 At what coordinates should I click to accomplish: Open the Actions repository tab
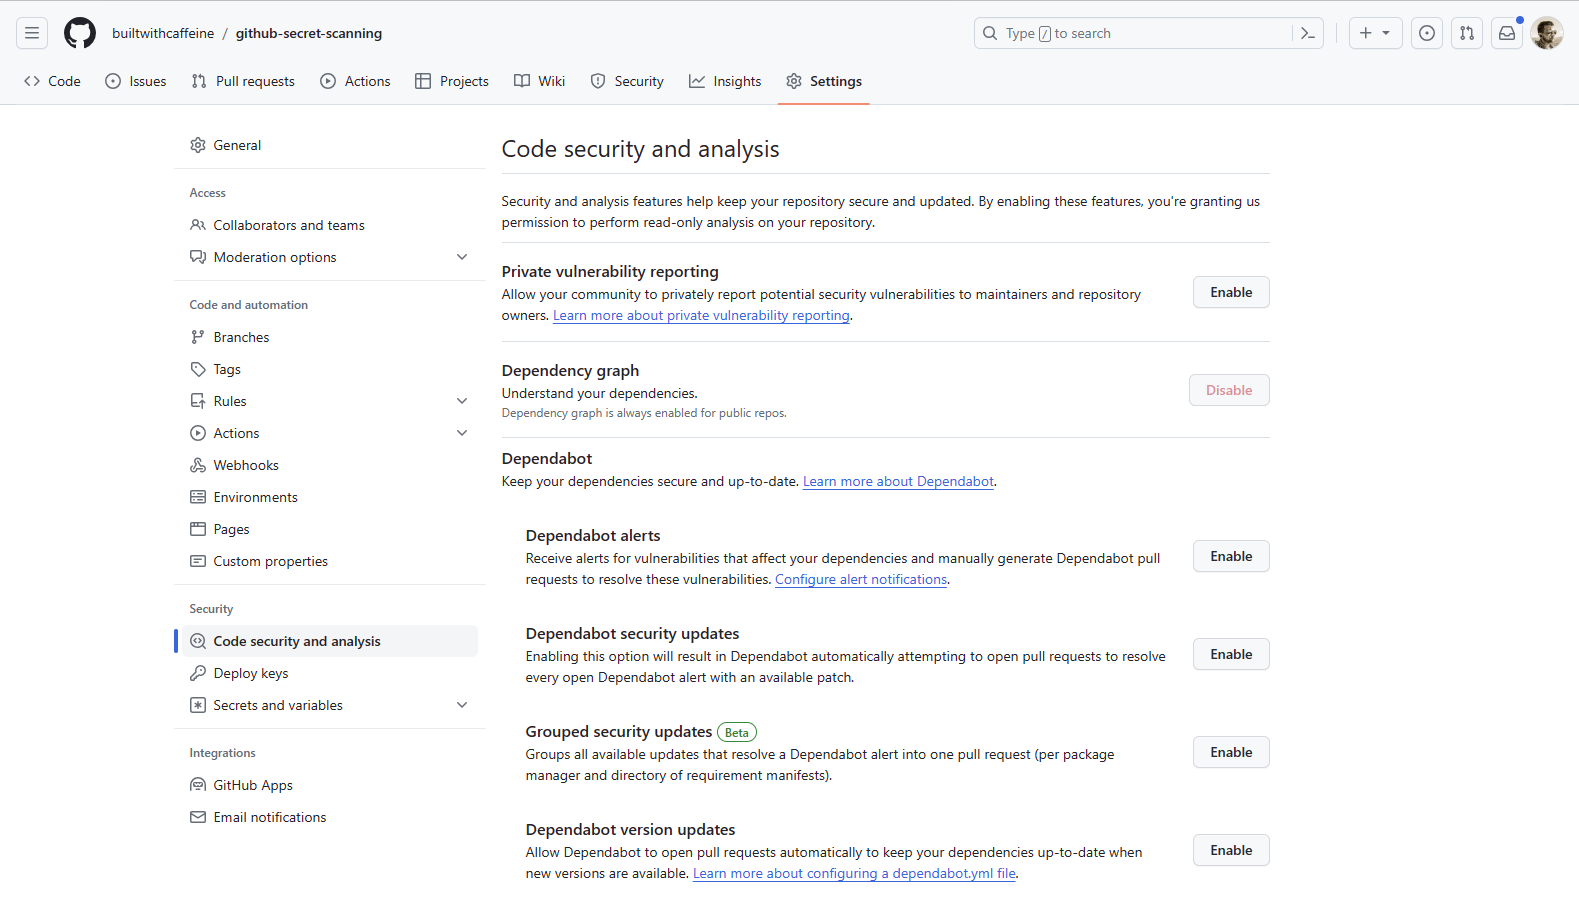coord(355,81)
